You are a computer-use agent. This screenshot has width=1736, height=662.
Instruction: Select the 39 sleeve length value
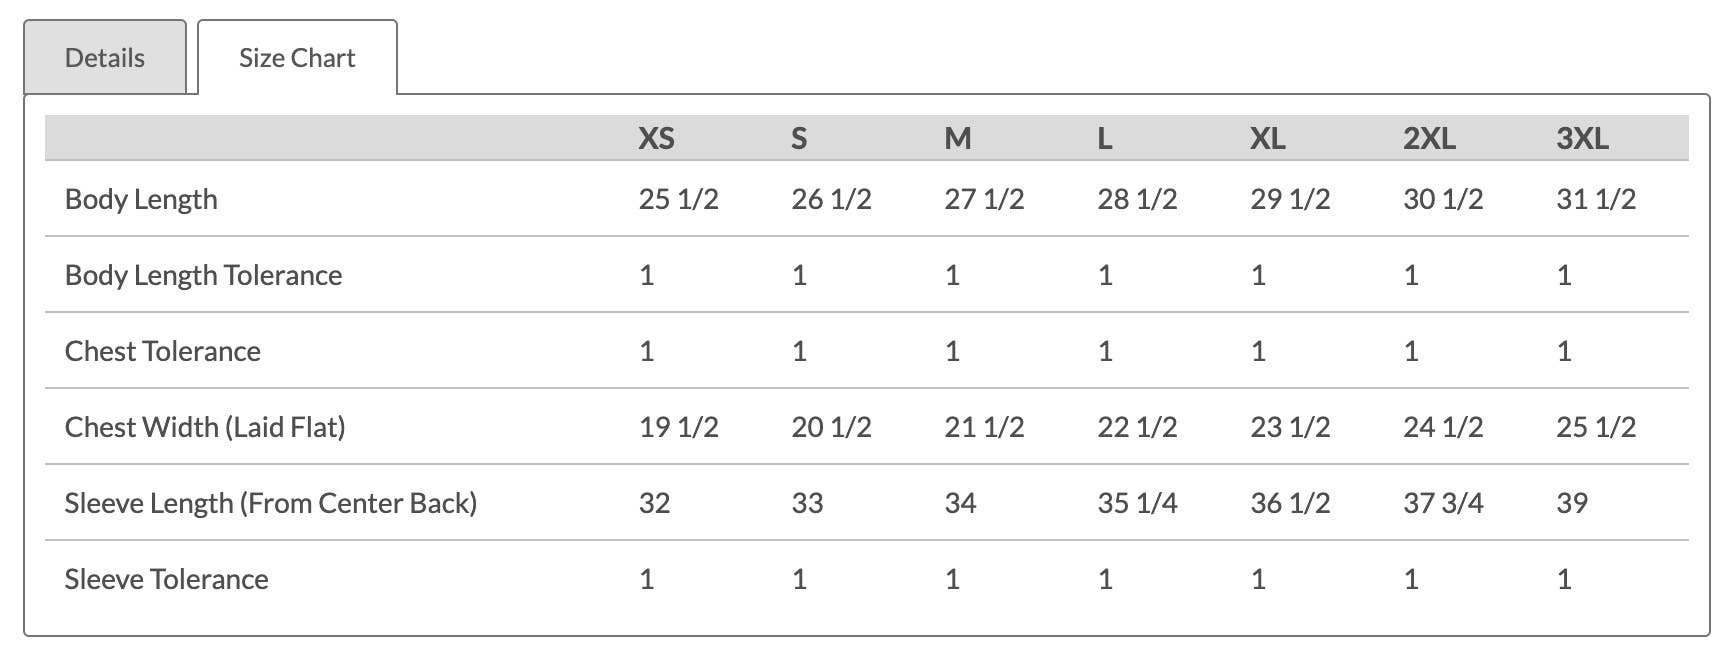pyautogui.click(x=1571, y=503)
